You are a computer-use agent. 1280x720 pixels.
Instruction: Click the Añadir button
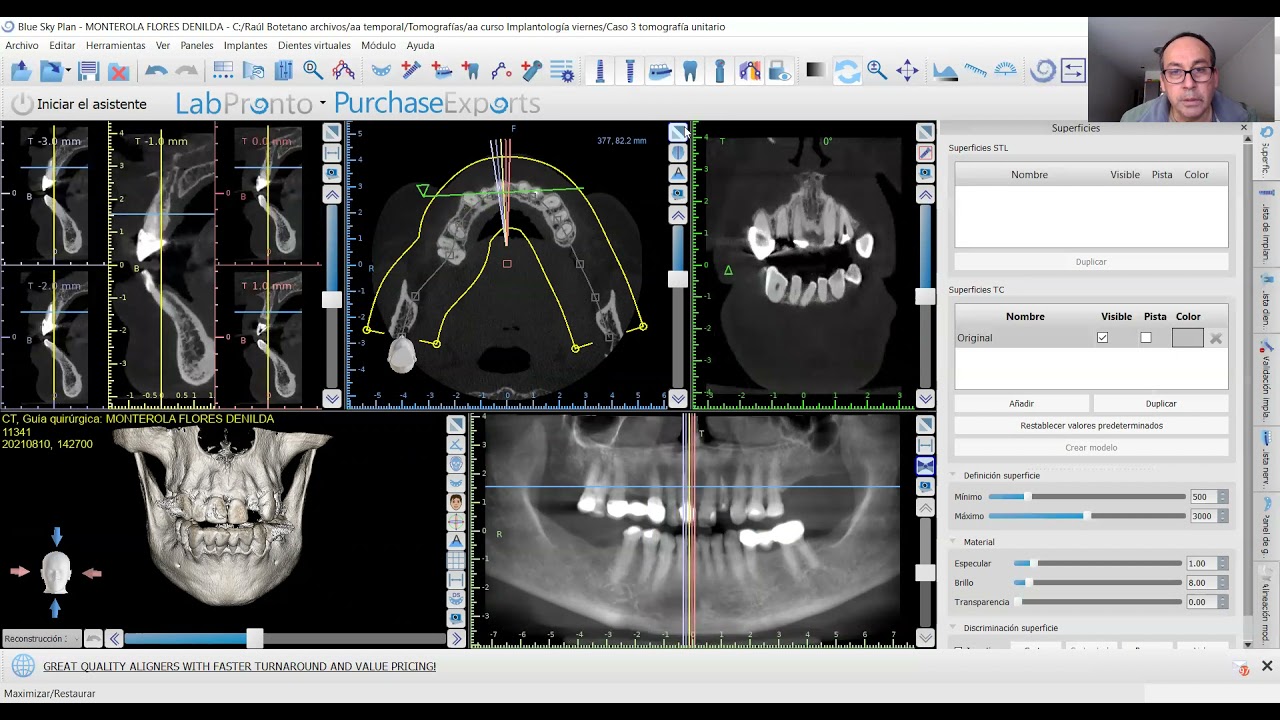tap(1021, 404)
